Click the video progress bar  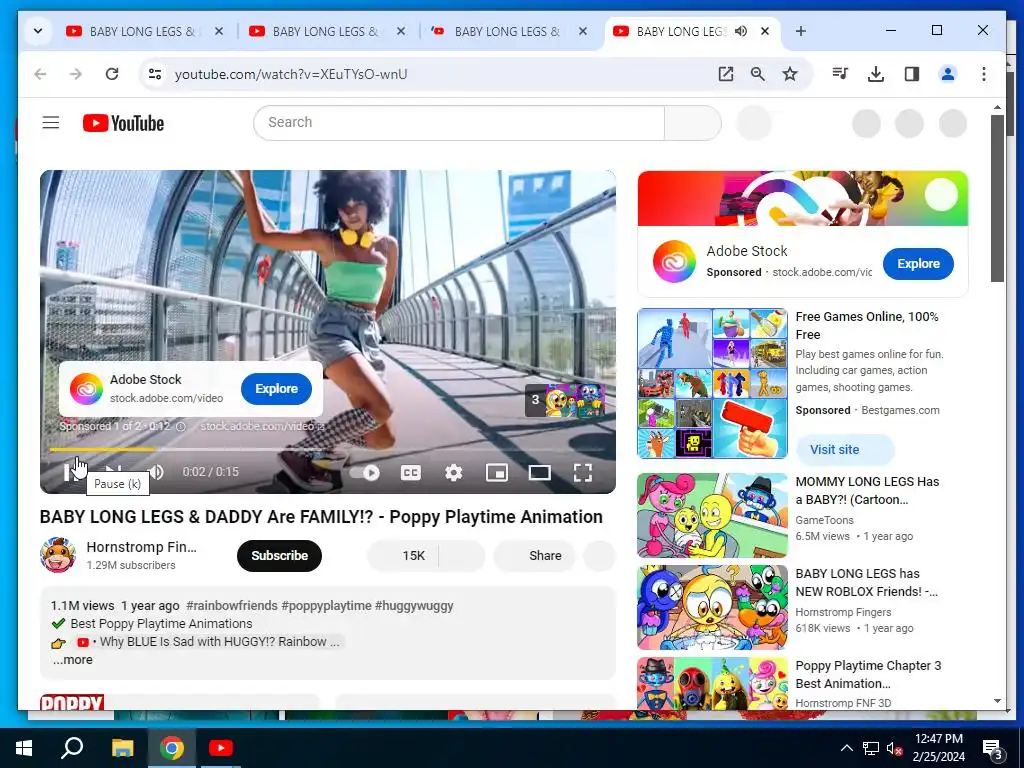click(x=328, y=449)
